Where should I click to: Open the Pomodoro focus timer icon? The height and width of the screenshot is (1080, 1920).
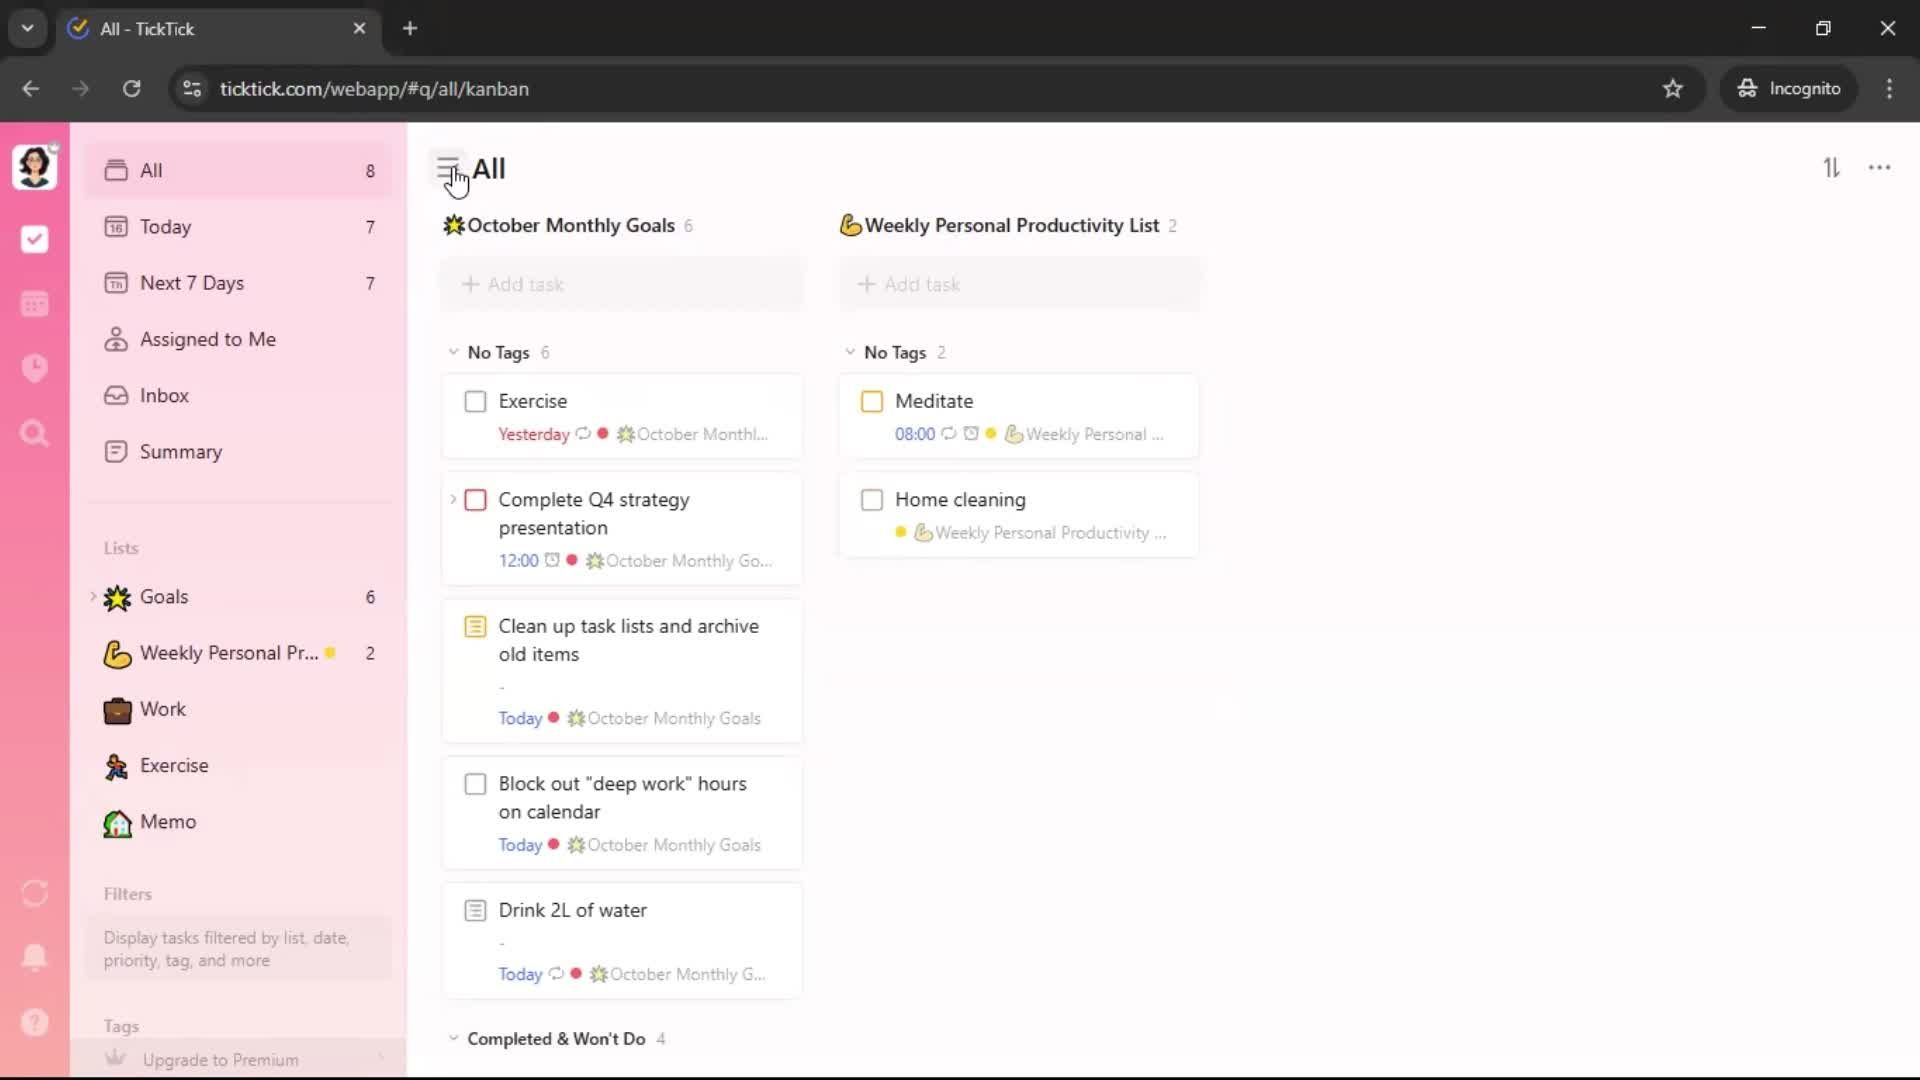(34, 368)
